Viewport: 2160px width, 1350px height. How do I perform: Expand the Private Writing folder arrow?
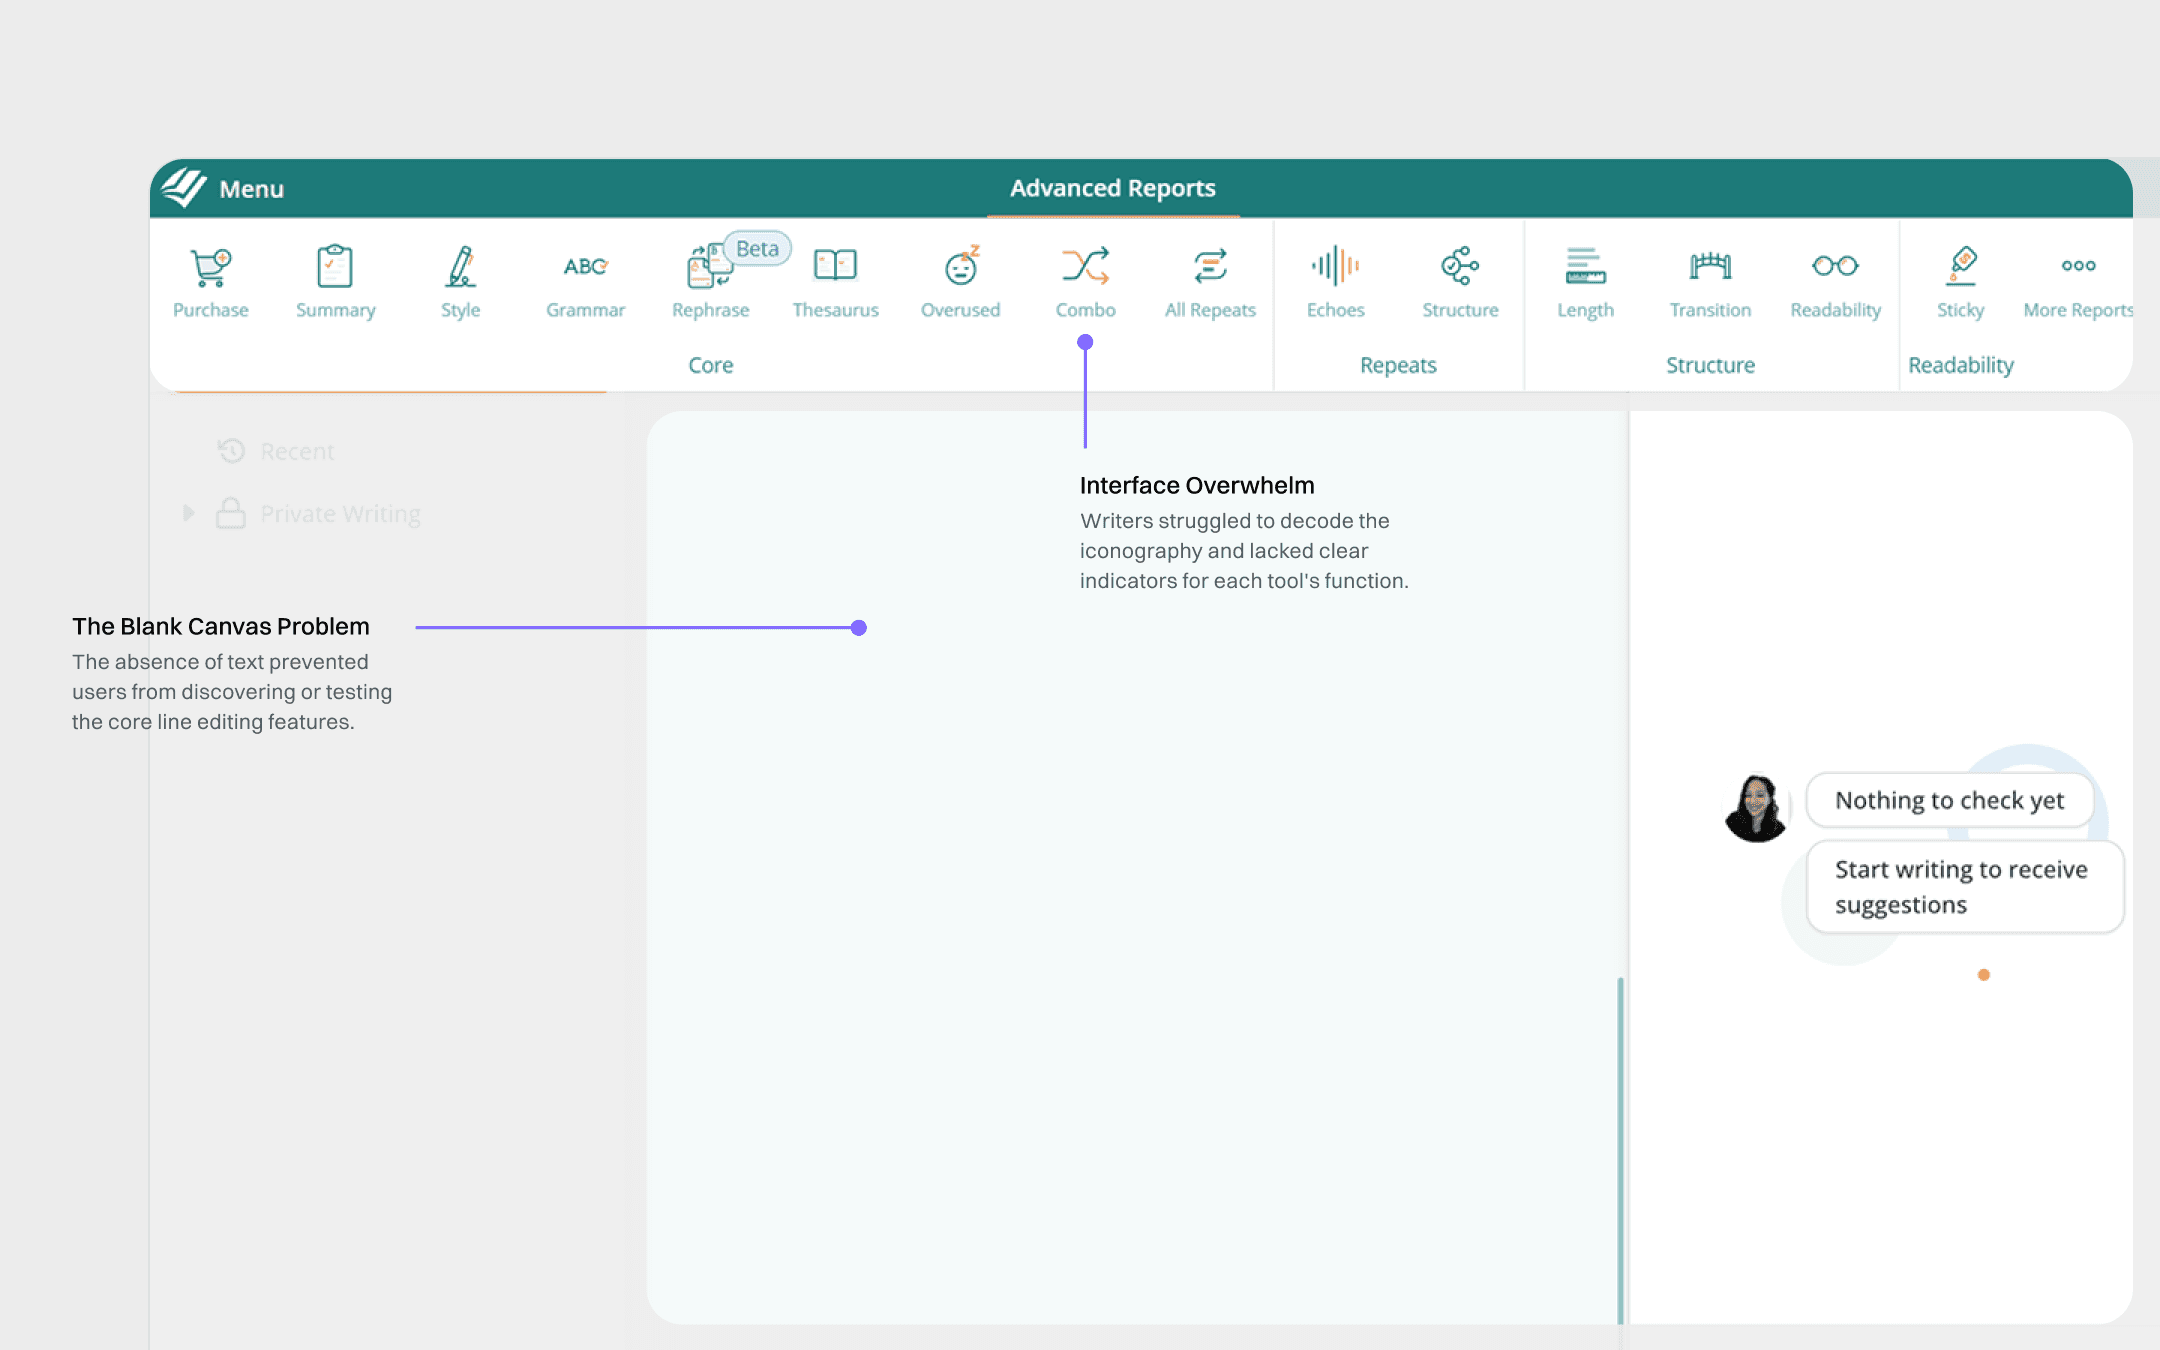pyautogui.click(x=188, y=513)
